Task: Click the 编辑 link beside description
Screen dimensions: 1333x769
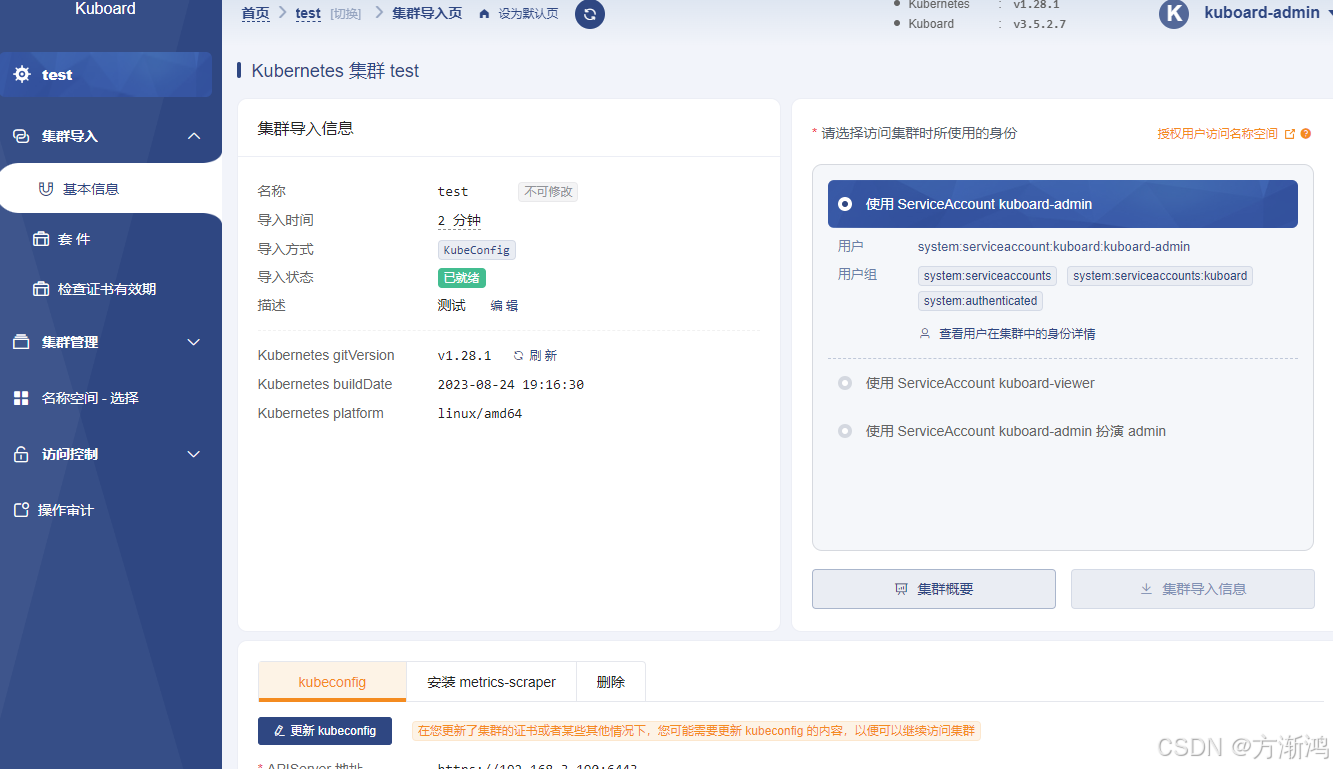Action: tap(504, 306)
